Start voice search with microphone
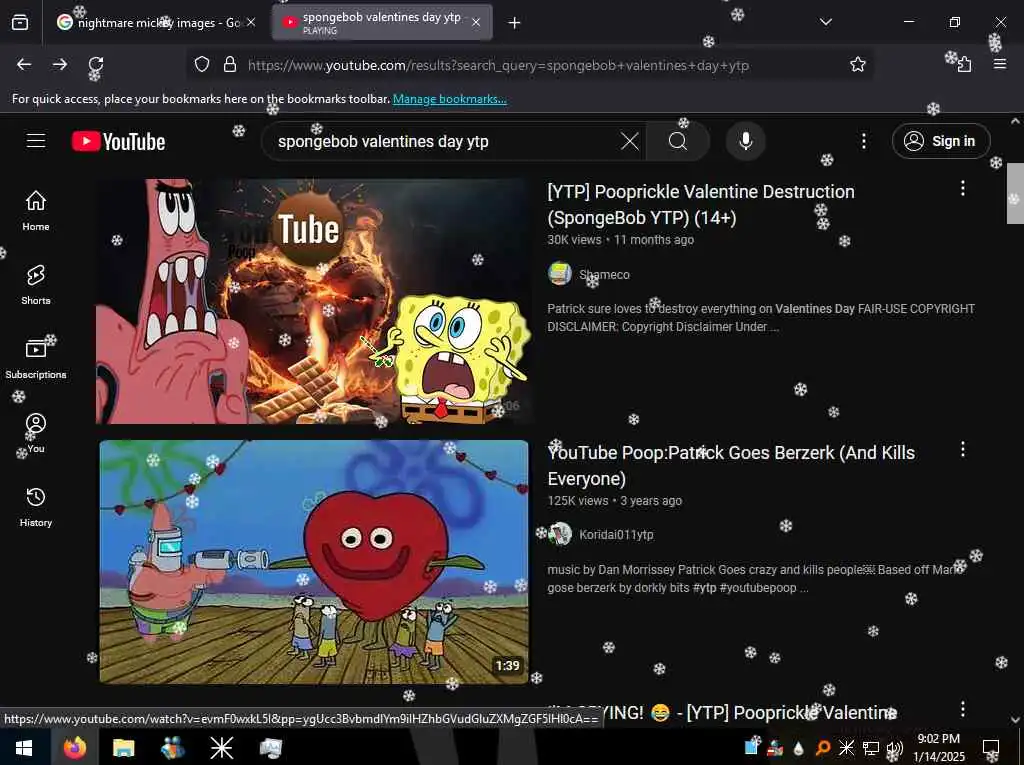 click(x=745, y=141)
